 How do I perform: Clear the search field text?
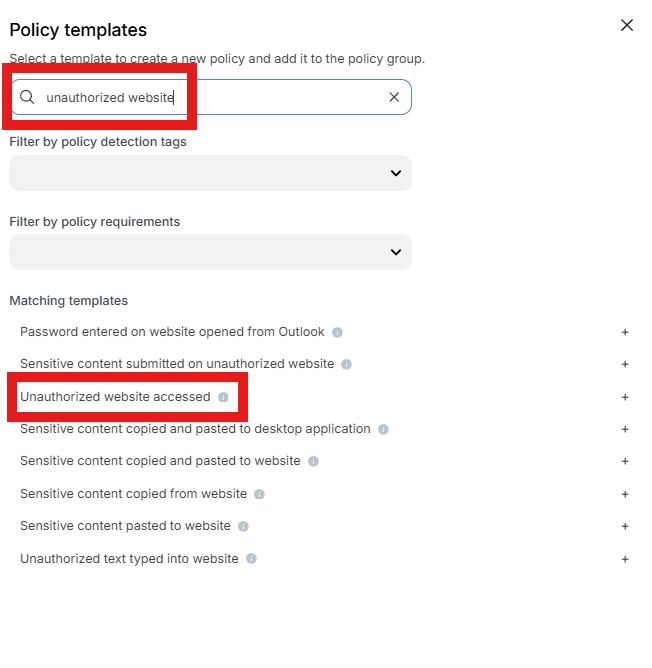click(x=394, y=97)
